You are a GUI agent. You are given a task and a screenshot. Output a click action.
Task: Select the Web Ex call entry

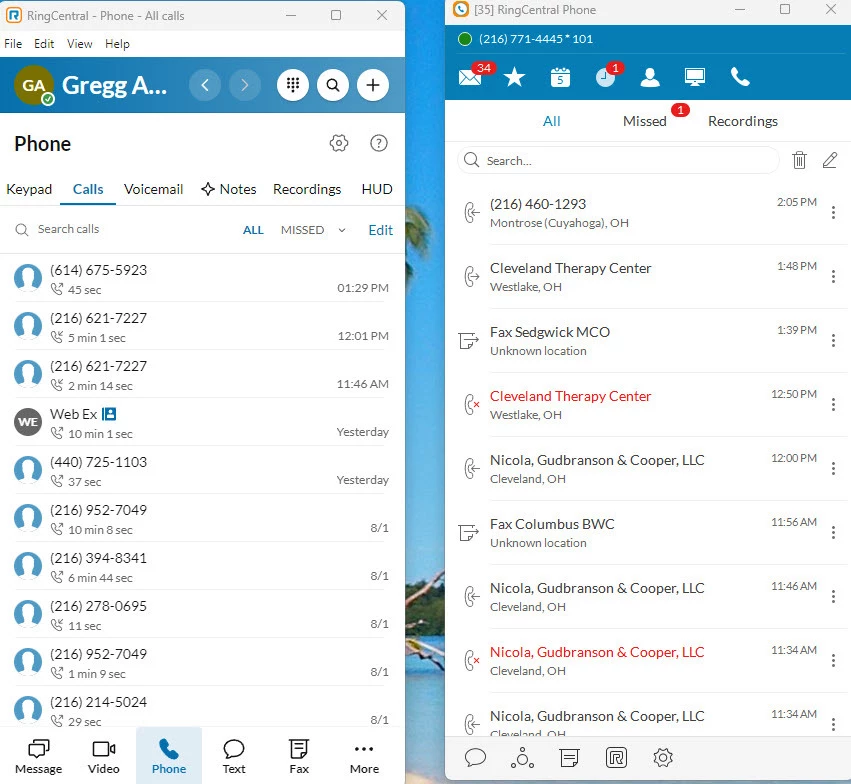pyautogui.click(x=202, y=423)
